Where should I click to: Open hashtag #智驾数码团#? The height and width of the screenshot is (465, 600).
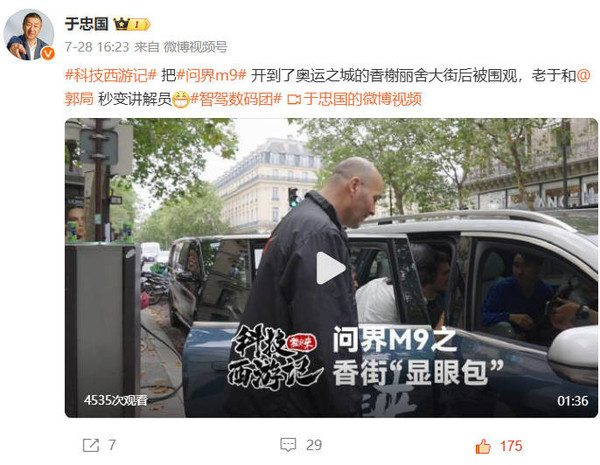(236, 99)
